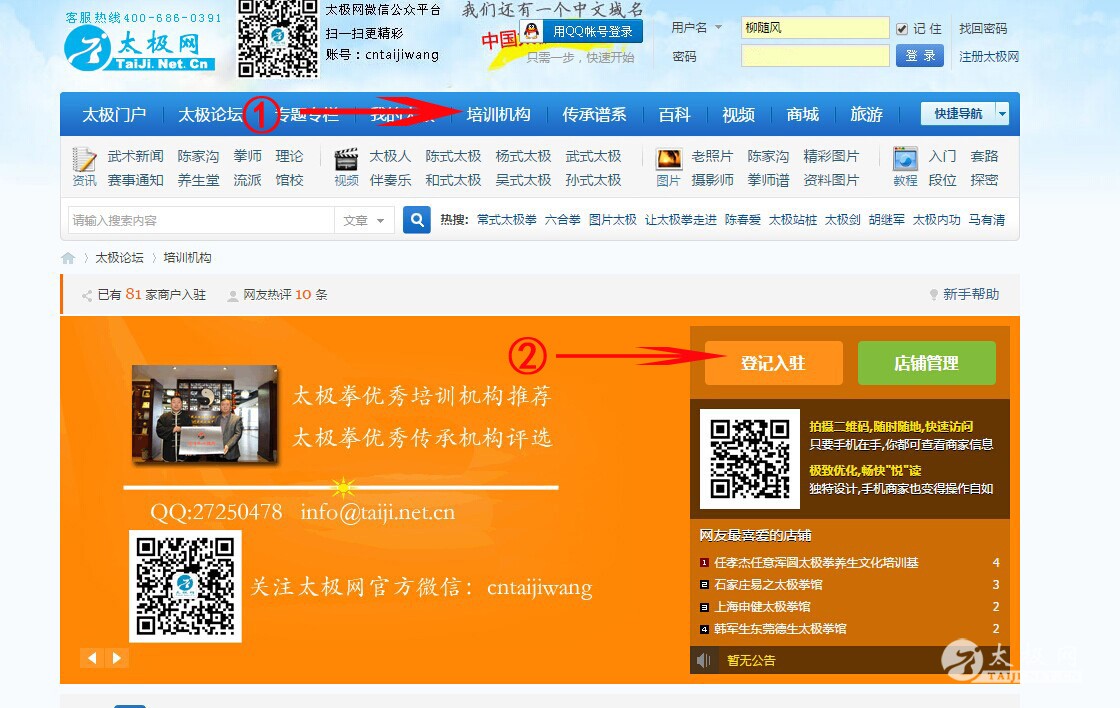Image resolution: width=1120 pixels, height=708 pixels.
Task: Go to next banner slide arrow
Action: click(x=118, y=657)
